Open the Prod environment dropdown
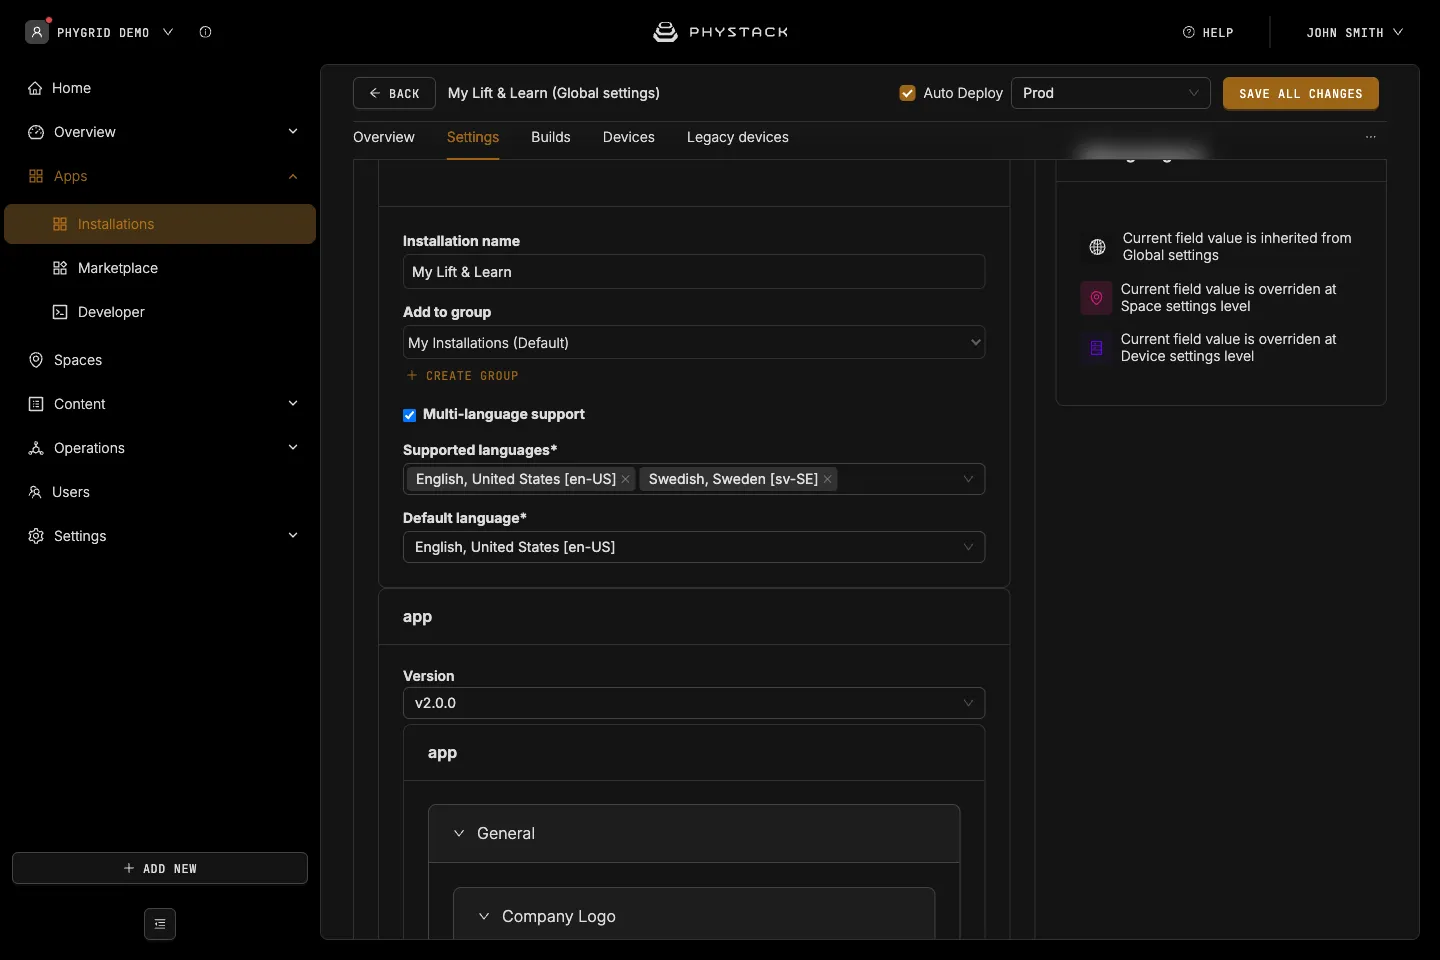 [x=1111, y=93]
